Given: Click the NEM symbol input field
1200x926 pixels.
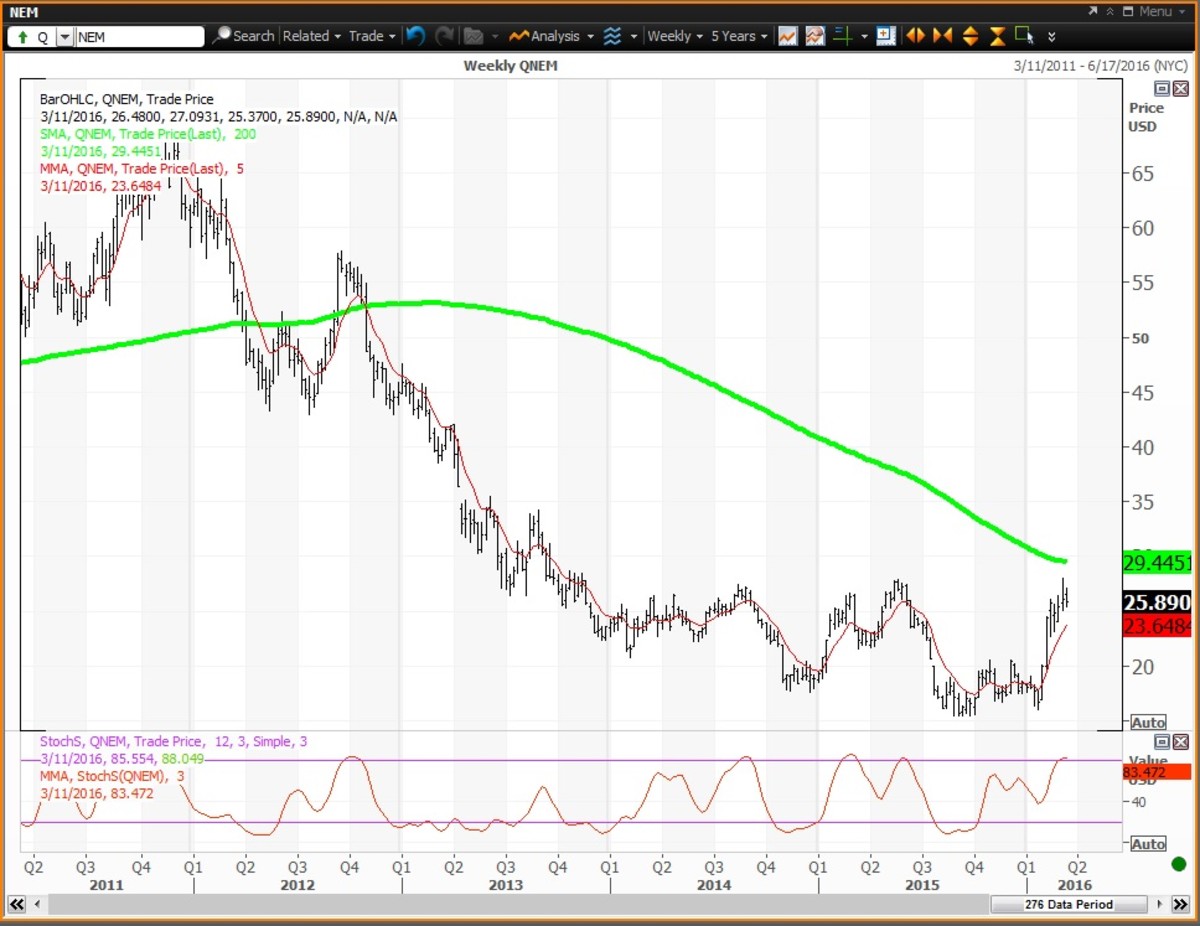Looking at the screenshot, I should pyautogui.click(x=139, y=36).
